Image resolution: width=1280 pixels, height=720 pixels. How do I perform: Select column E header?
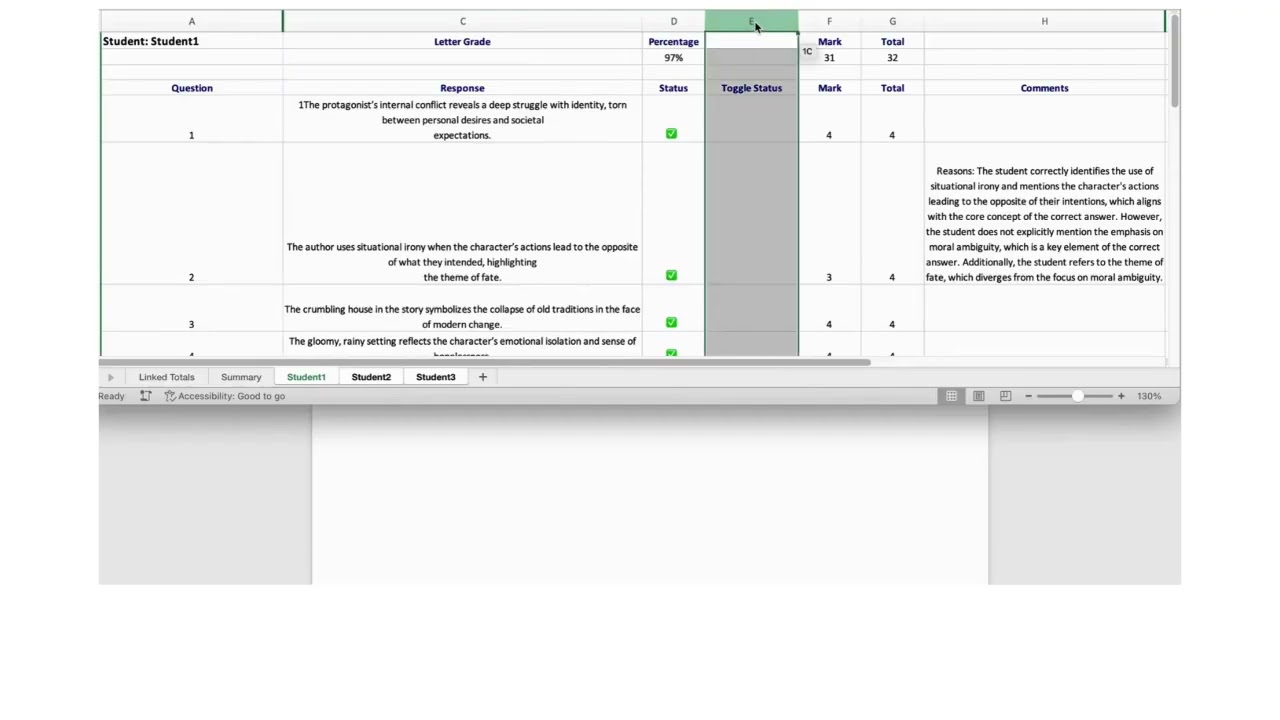tap(751, 21)
